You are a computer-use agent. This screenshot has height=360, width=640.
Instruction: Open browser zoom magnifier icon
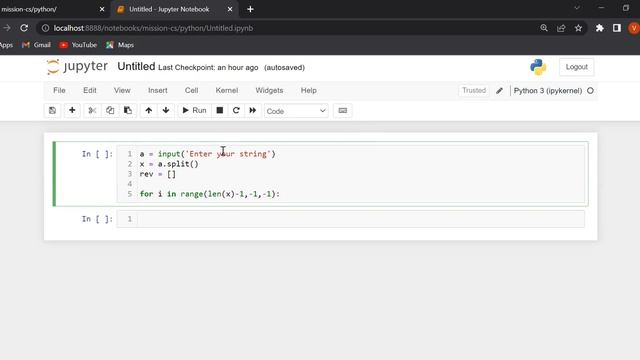point(544,28)
